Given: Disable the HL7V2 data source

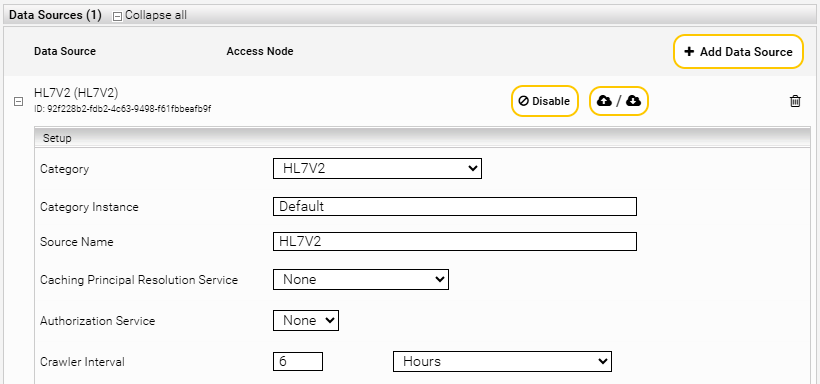Looking at the screenshot, I should click(544, 101).
